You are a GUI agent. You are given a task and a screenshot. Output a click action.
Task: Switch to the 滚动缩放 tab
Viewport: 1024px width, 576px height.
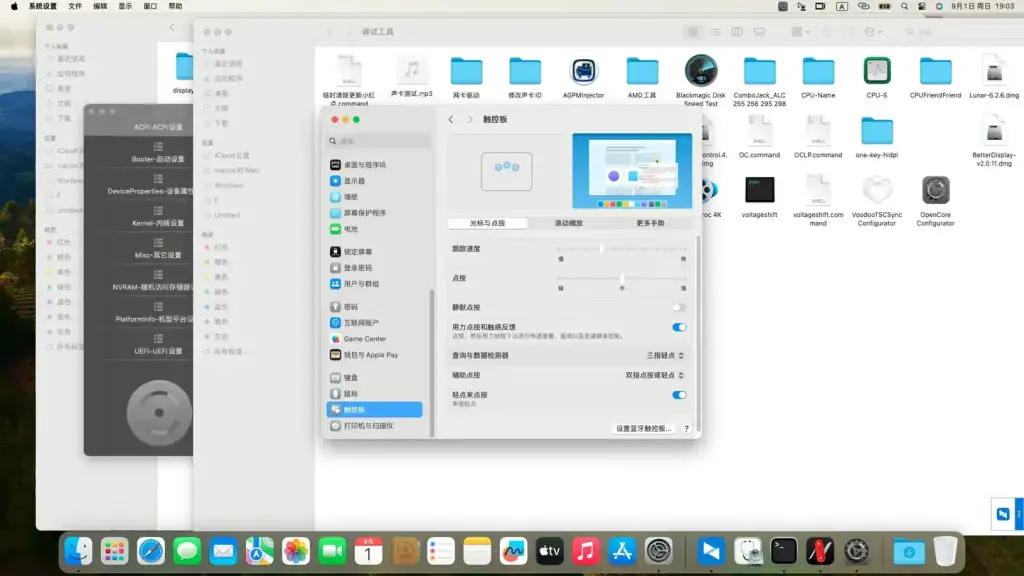pyautogui.click(x=568, y=223)
